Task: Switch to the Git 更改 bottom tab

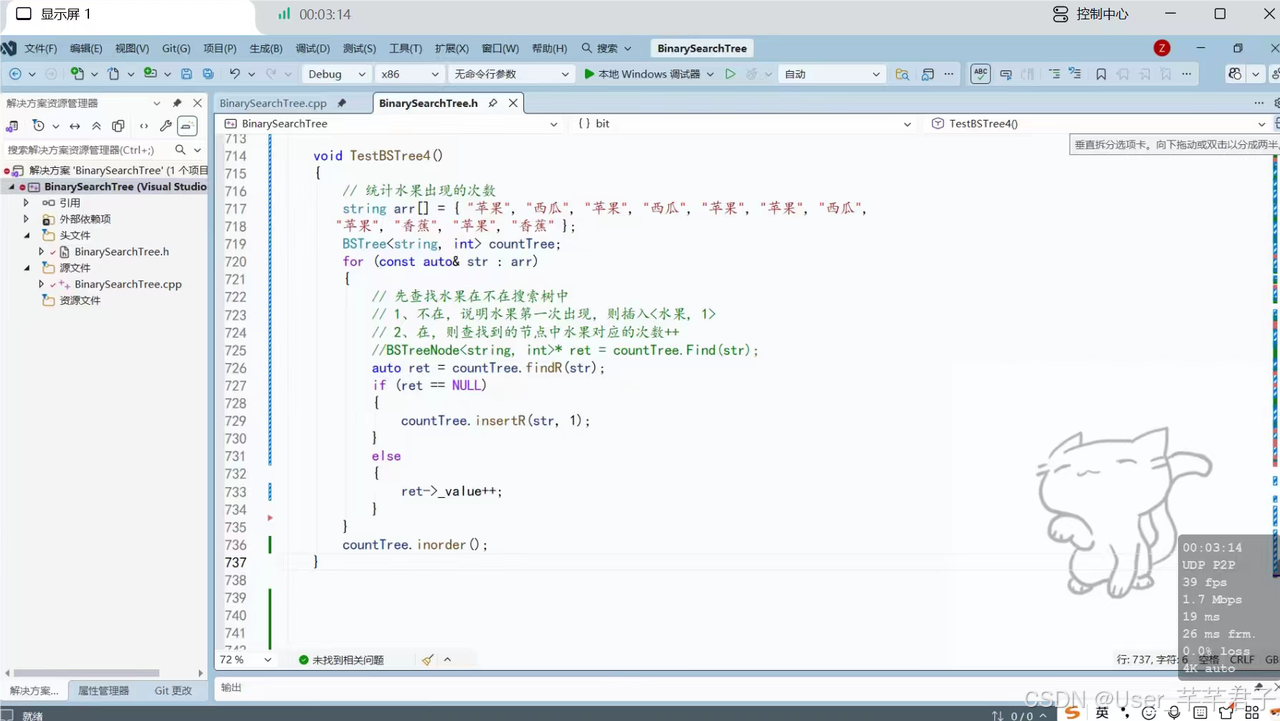Action: 173,691
